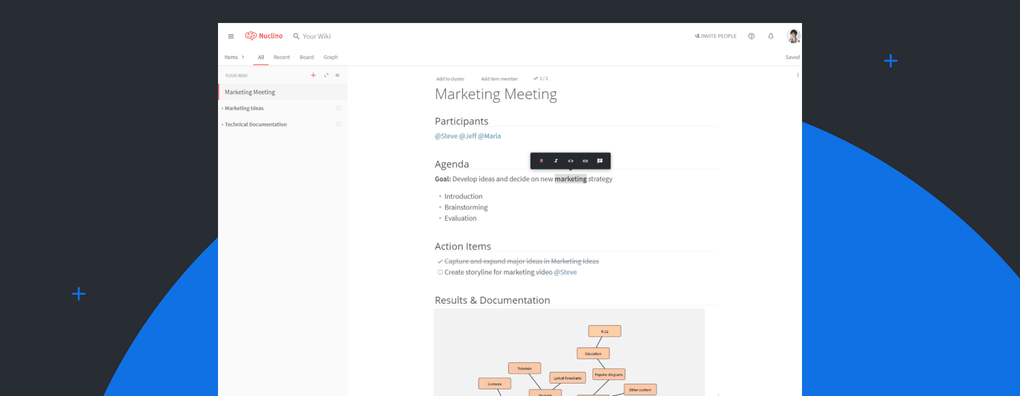Click the icon right of Technical Documentation
This screenshot has width=1020, height=396.
[x=338, y=124]
